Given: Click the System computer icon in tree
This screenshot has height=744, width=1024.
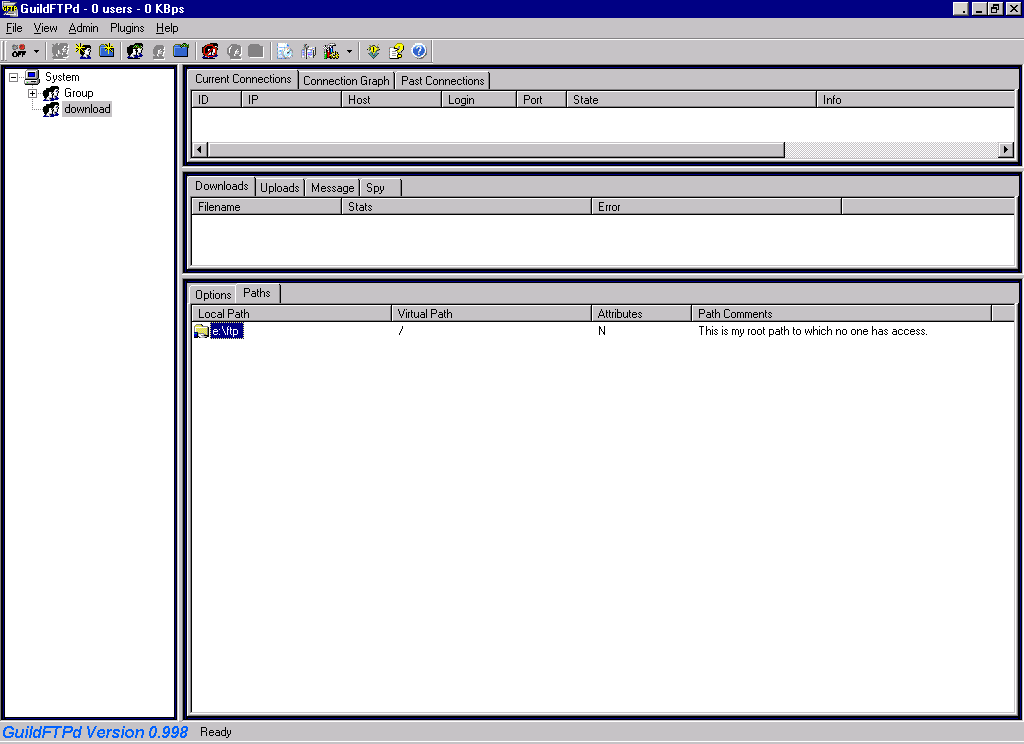Looking at the screenshot, I should (x=32, y=77).
